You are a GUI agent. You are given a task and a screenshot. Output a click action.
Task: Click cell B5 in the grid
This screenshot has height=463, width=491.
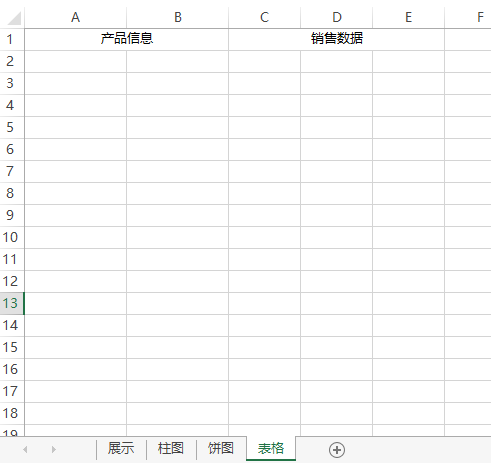[178, 127]
